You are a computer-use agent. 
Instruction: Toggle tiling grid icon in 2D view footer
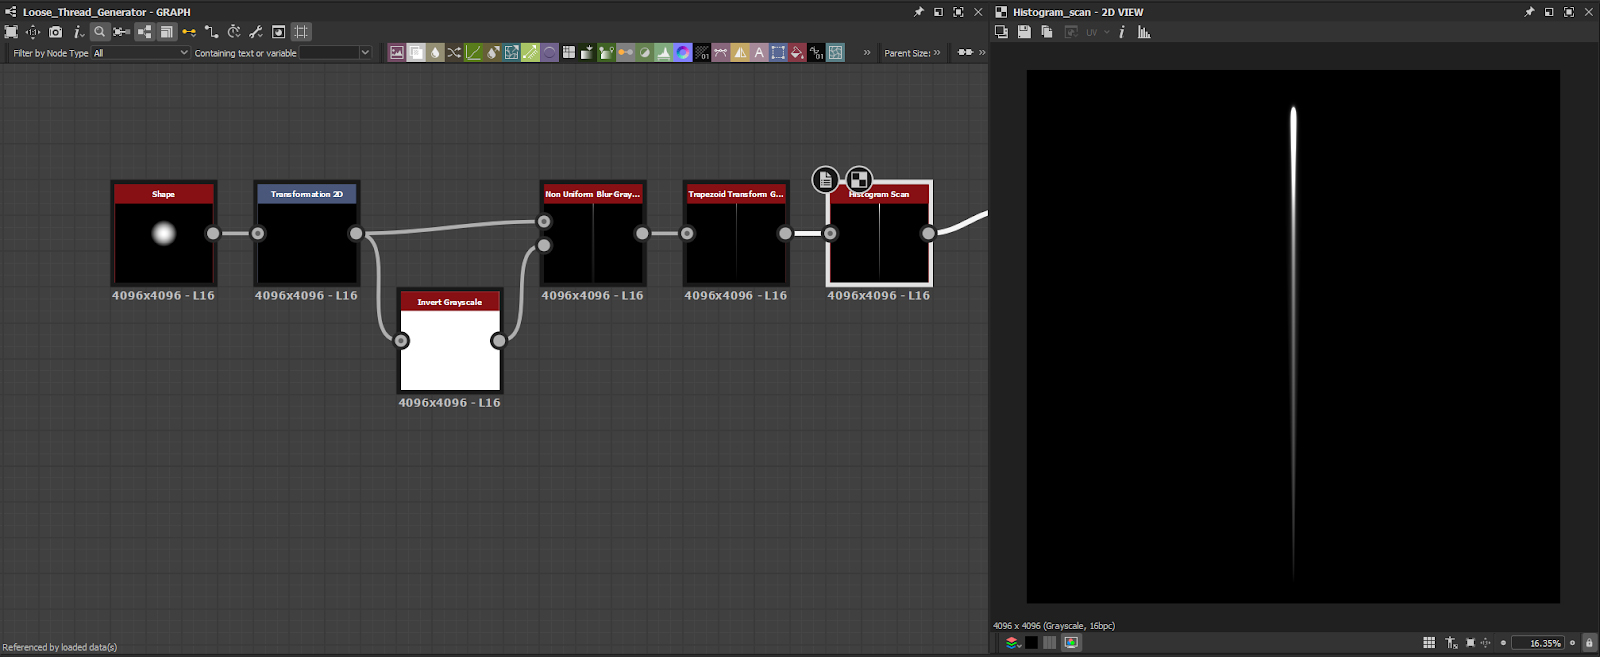[1429, 643]
